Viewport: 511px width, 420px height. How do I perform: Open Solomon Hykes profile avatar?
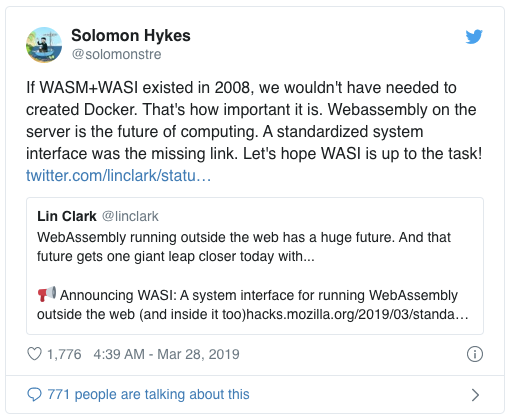pos(44,45)
